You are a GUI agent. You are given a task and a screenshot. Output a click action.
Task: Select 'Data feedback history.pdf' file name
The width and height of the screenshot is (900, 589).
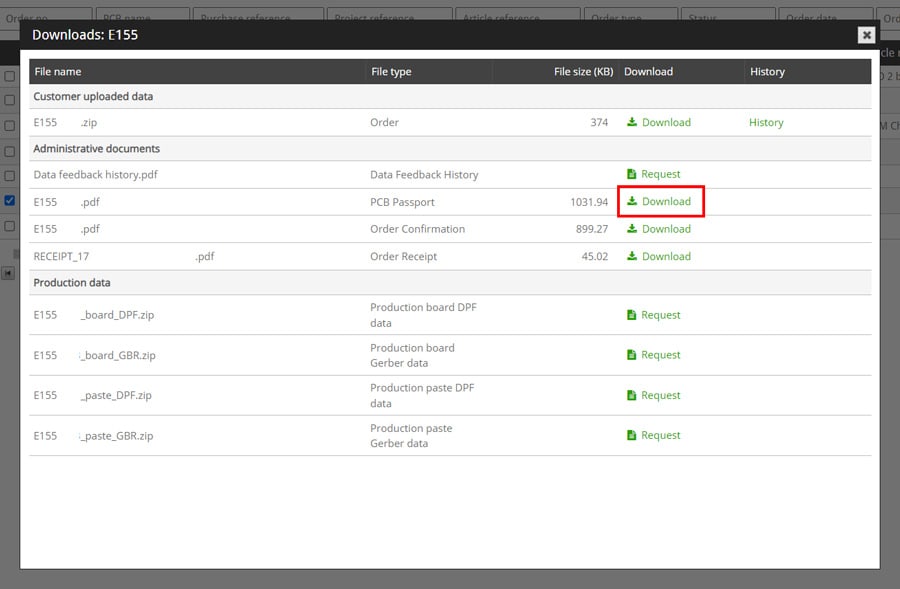(95, 175)
